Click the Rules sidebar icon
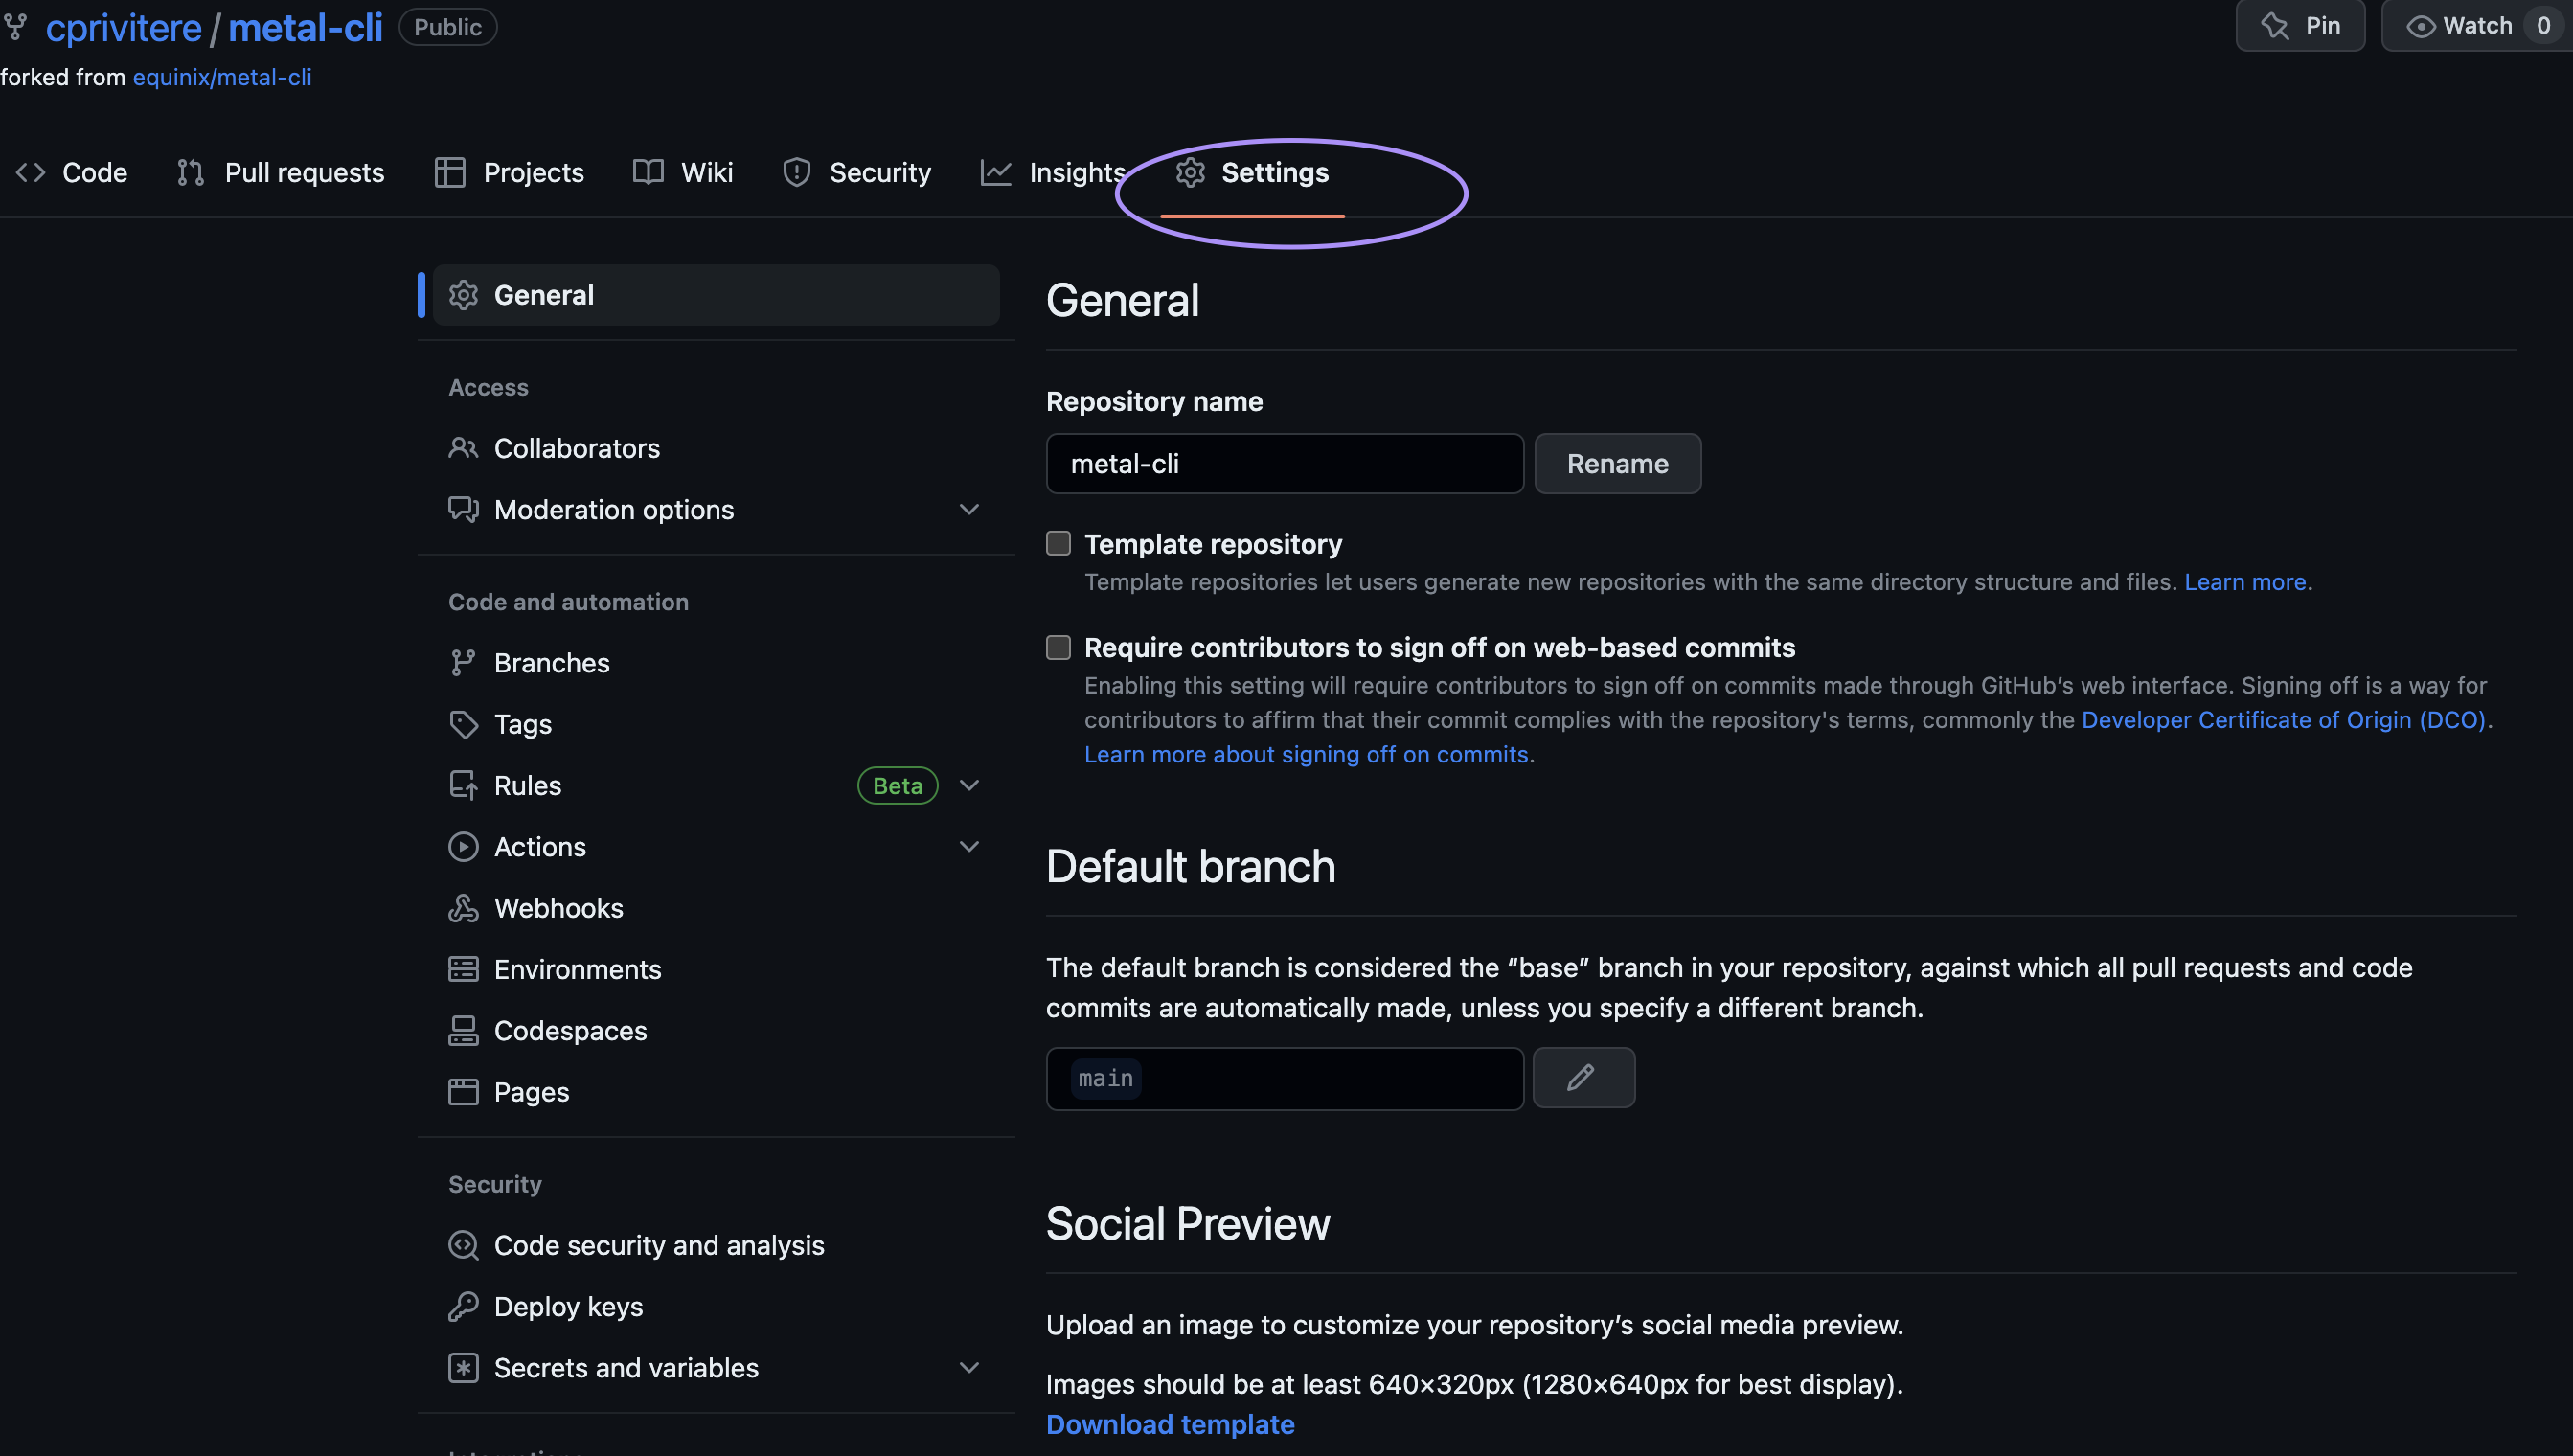This screenshot has width=2573, height=1456. [463, 785]
